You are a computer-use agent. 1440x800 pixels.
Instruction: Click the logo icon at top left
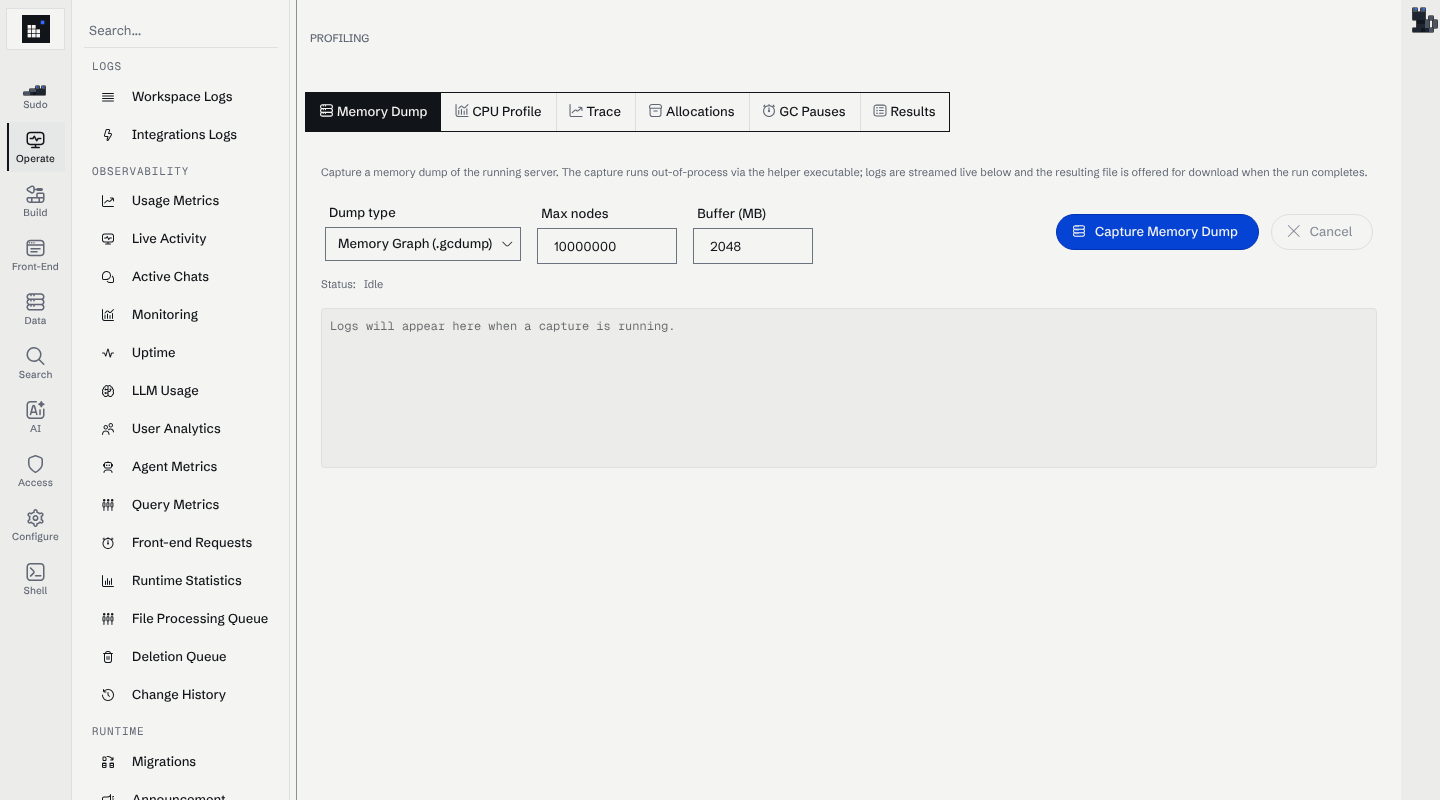(36, 29)
